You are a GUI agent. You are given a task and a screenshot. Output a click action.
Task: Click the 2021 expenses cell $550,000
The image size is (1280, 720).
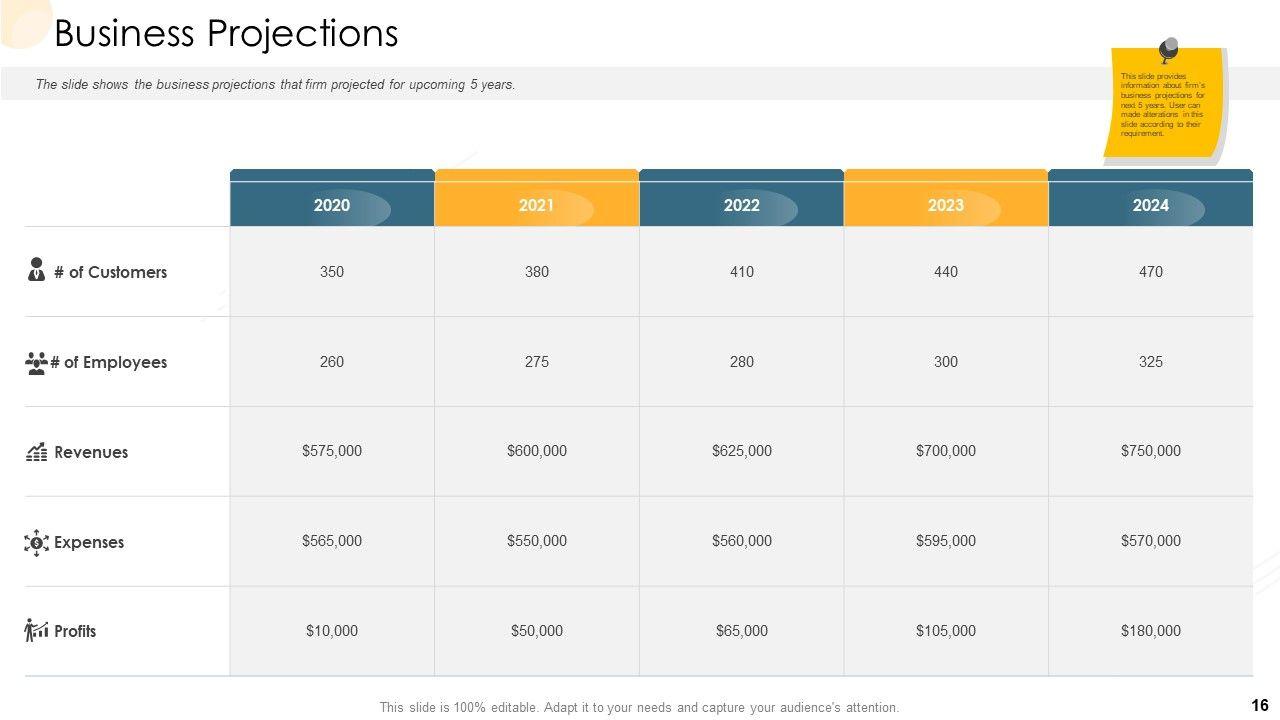point(536,541)
